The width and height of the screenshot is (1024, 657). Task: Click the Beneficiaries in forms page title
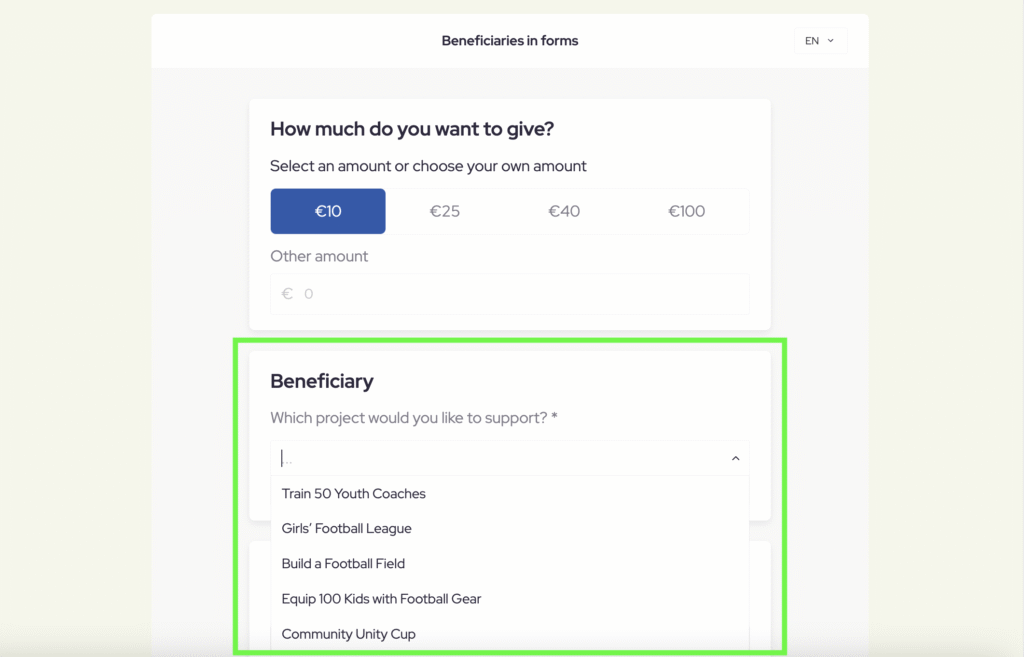coord(510,41)
